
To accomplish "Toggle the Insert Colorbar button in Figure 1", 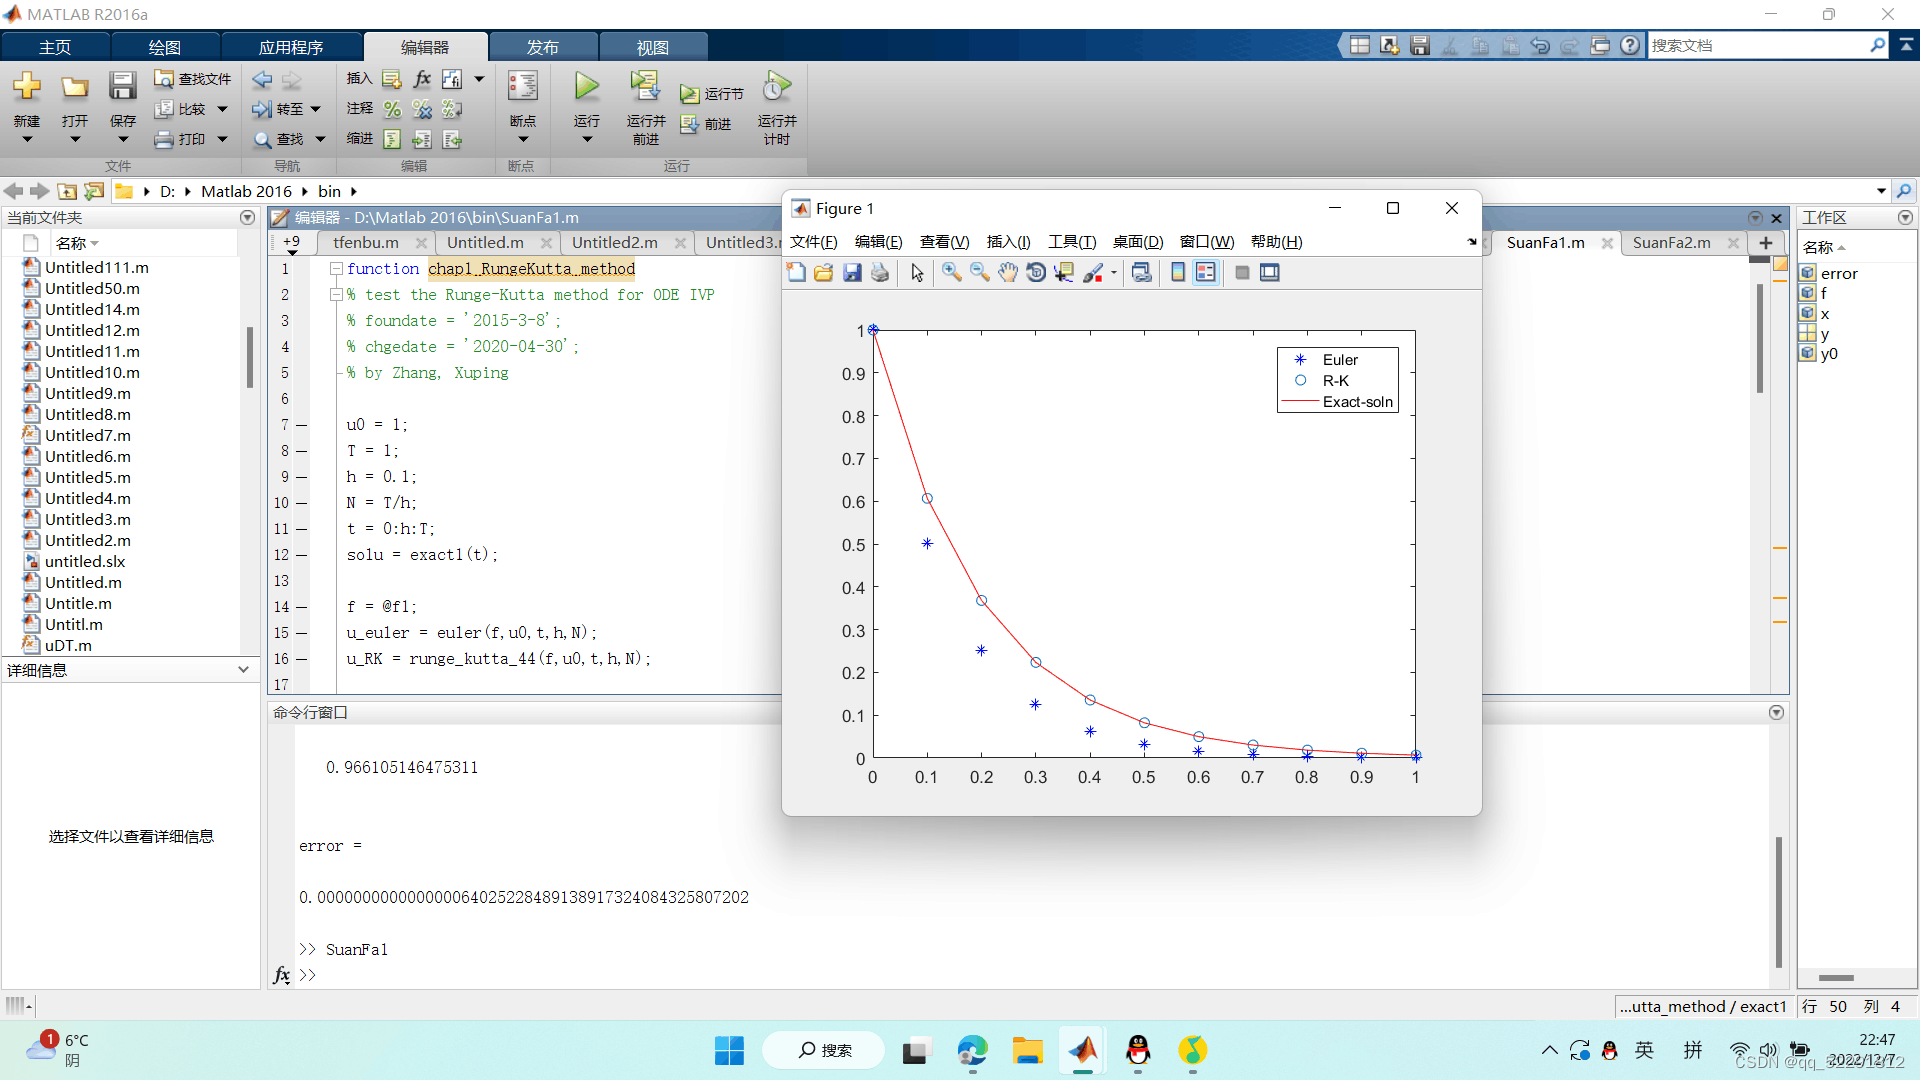I will point(1178,272).
